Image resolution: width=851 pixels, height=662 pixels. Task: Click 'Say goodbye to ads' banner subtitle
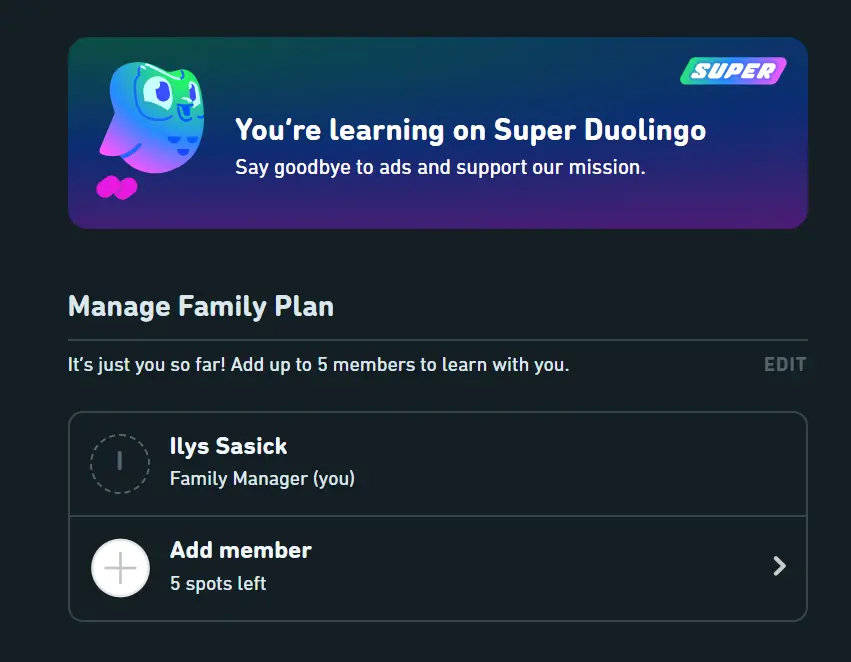440,167
